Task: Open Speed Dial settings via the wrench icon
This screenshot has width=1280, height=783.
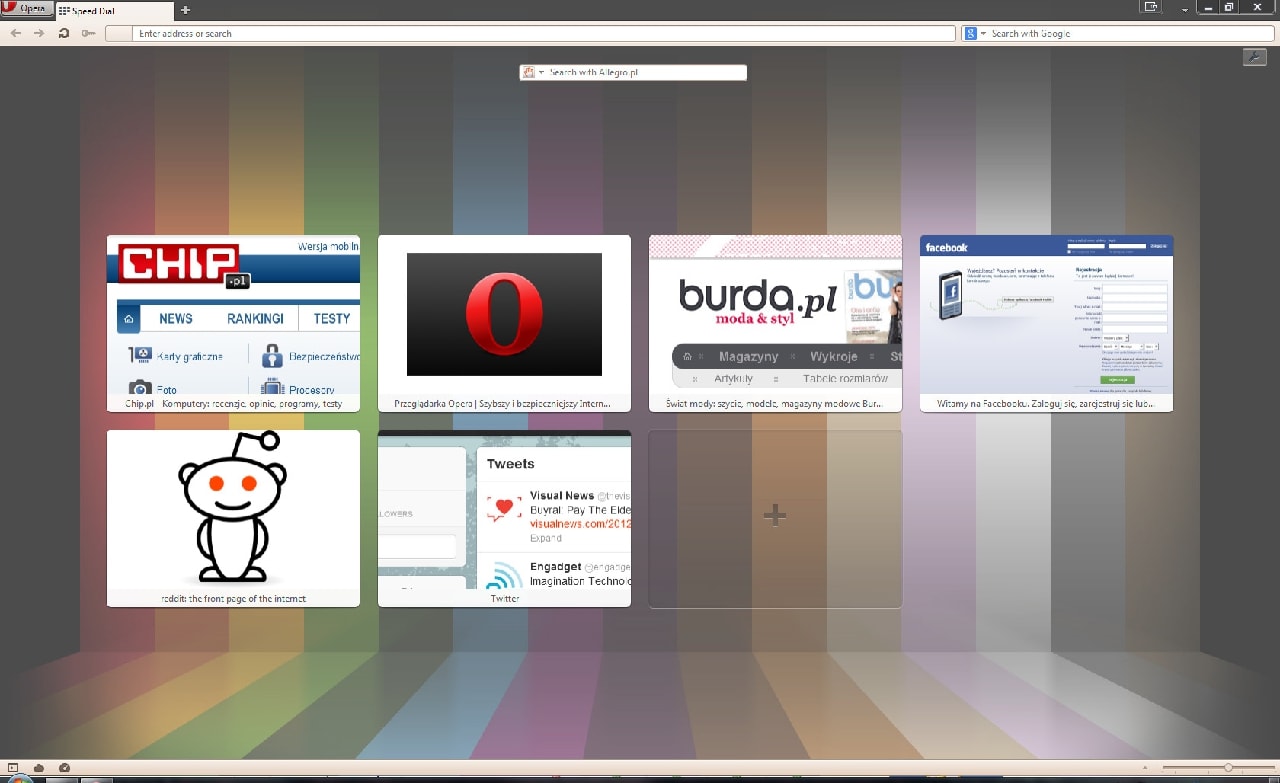Action: point(1255,57)
